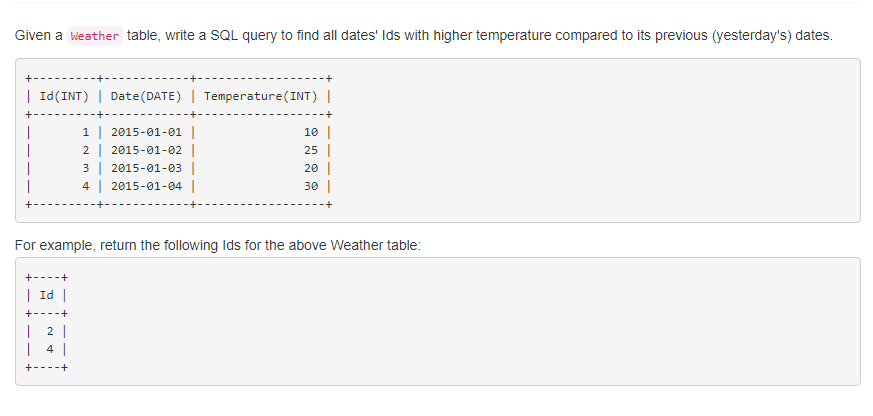Viewport: 873px width, 416px height.
Task: Click the highlighted Weather code tag
Action: point(96,36)
